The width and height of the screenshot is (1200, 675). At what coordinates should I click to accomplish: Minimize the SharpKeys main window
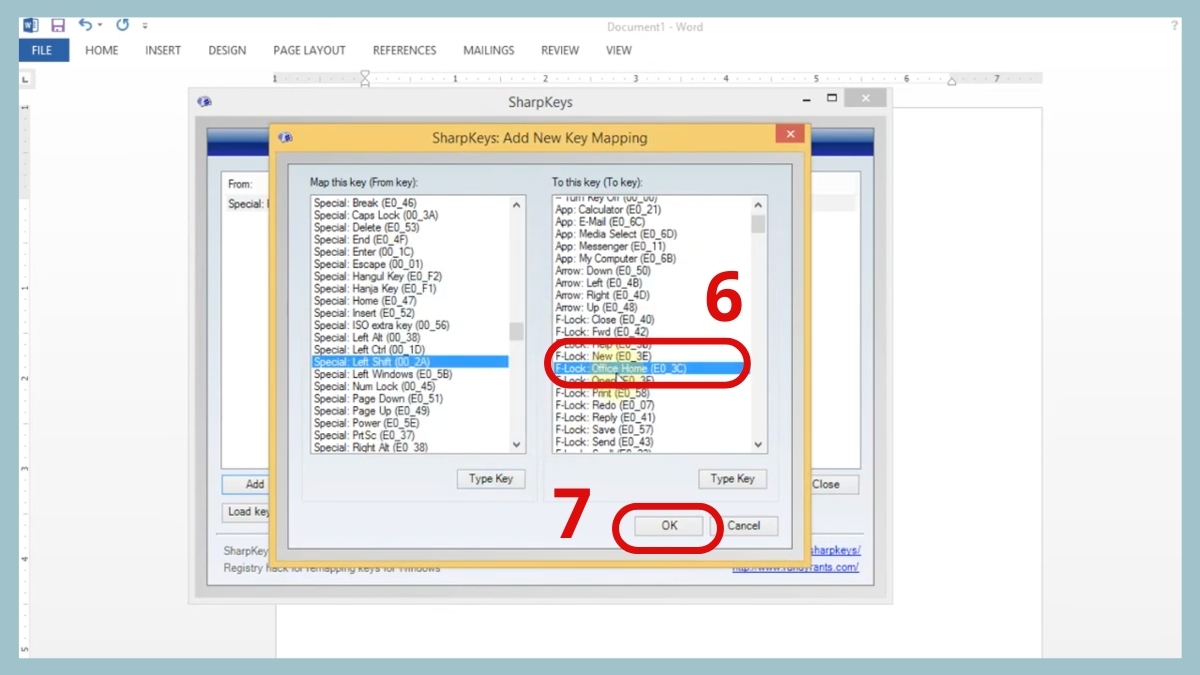pyautogui.click(x=808, y=99)
